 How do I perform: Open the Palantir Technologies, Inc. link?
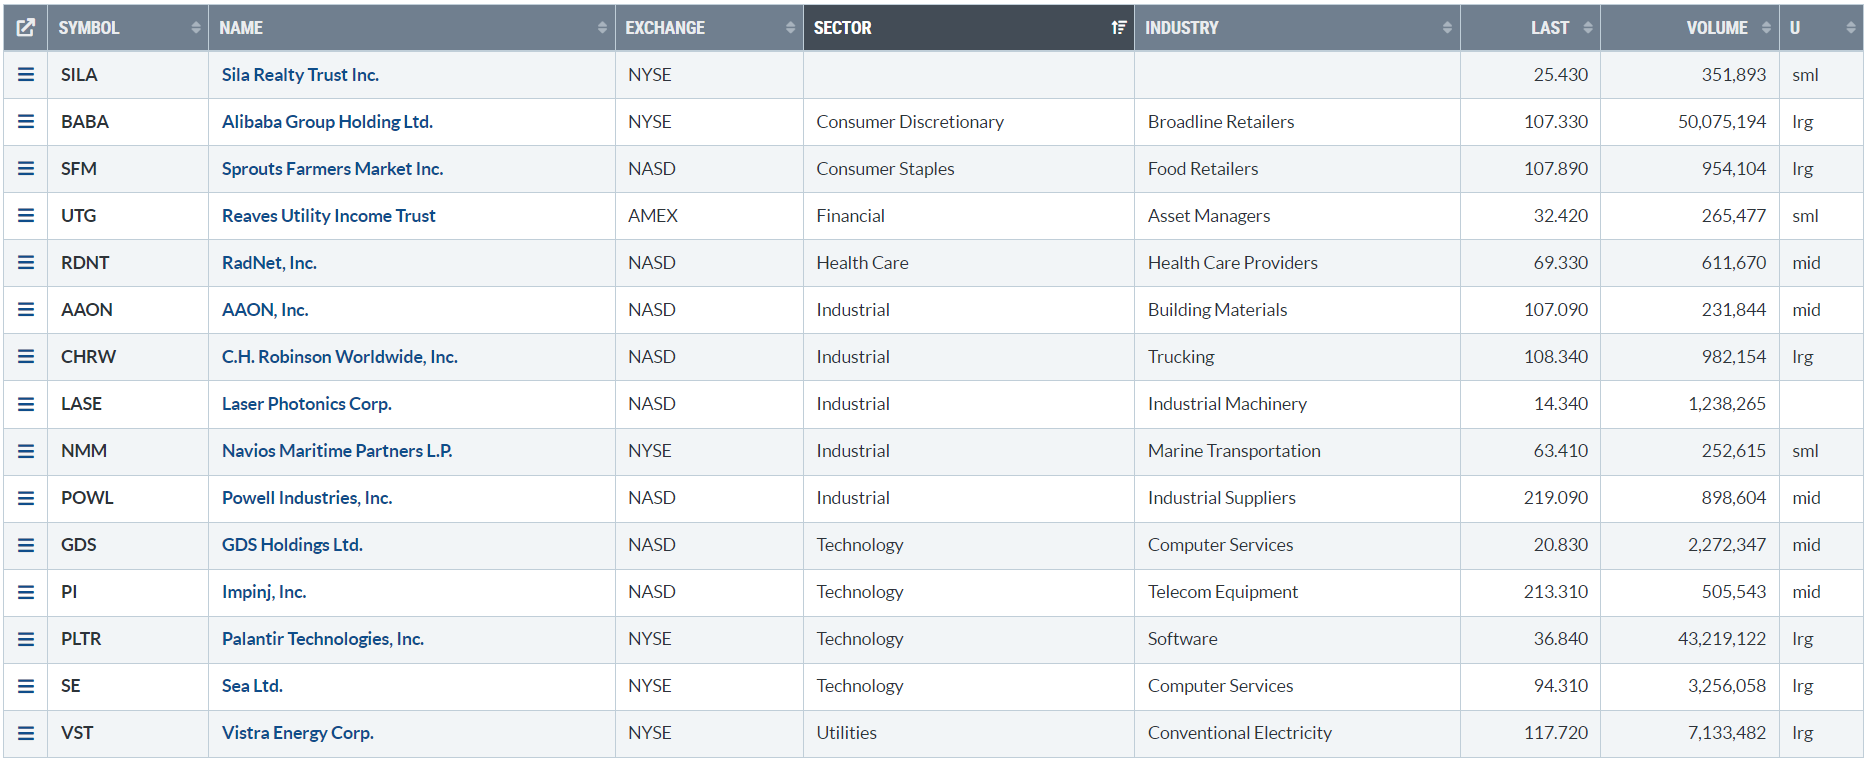tap(323, 639)
